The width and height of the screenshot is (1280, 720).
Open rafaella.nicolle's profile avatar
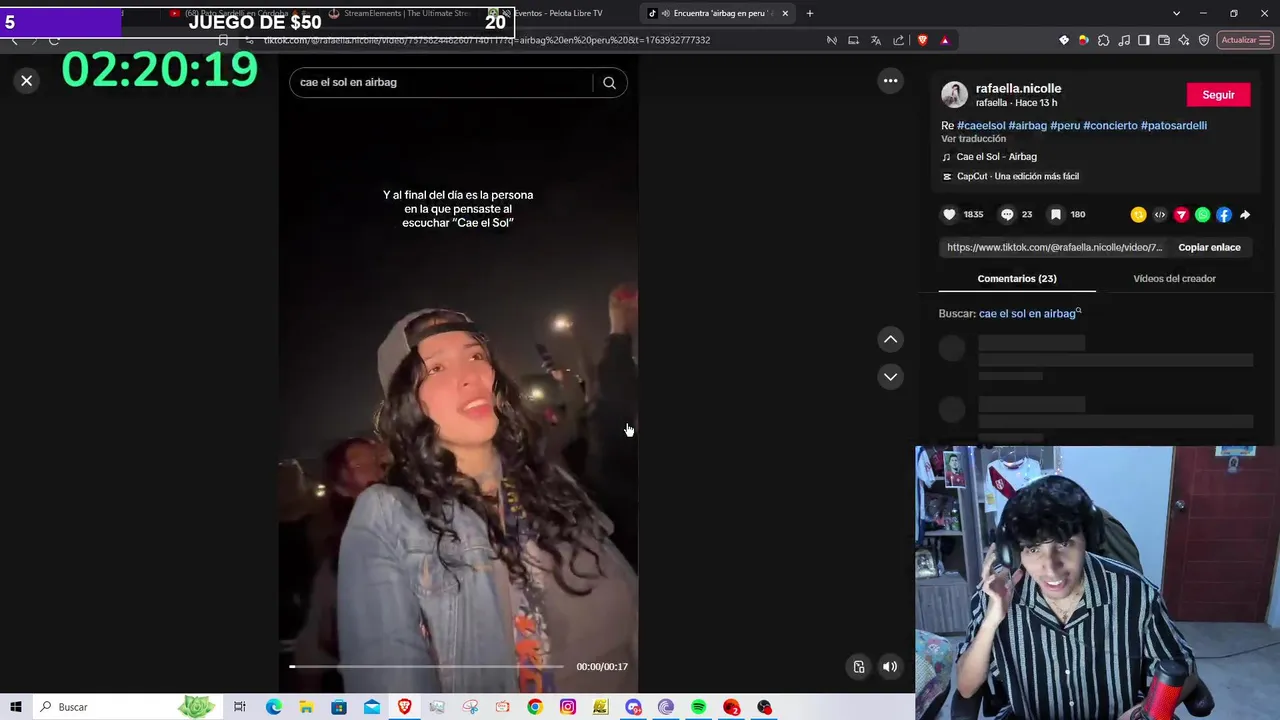(954, 95)
